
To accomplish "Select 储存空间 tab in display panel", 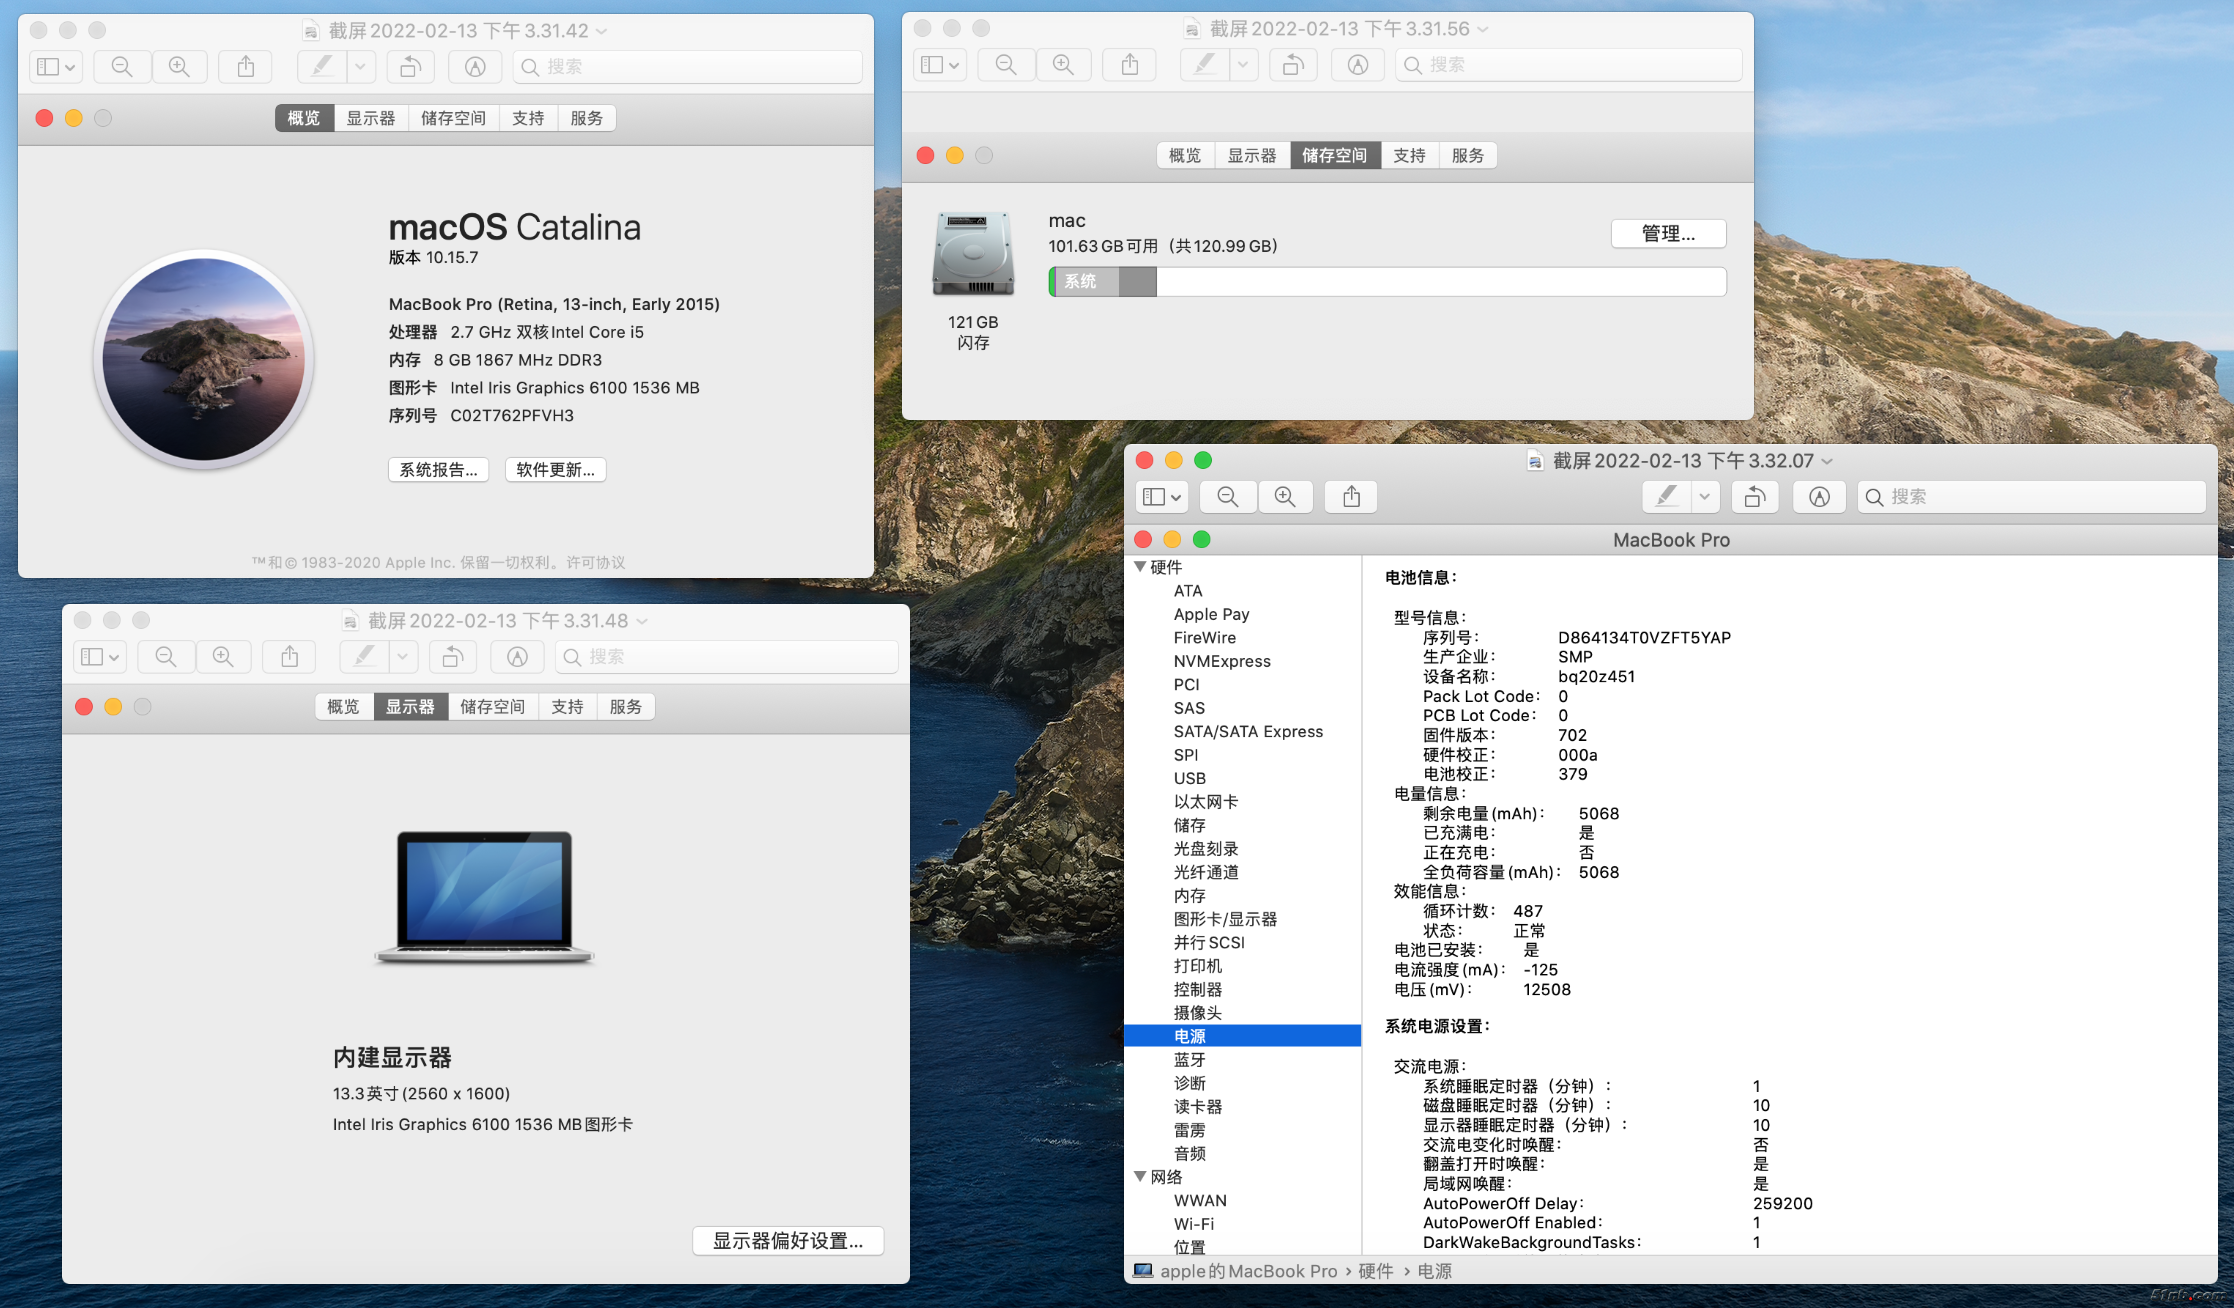I will 492,706.
